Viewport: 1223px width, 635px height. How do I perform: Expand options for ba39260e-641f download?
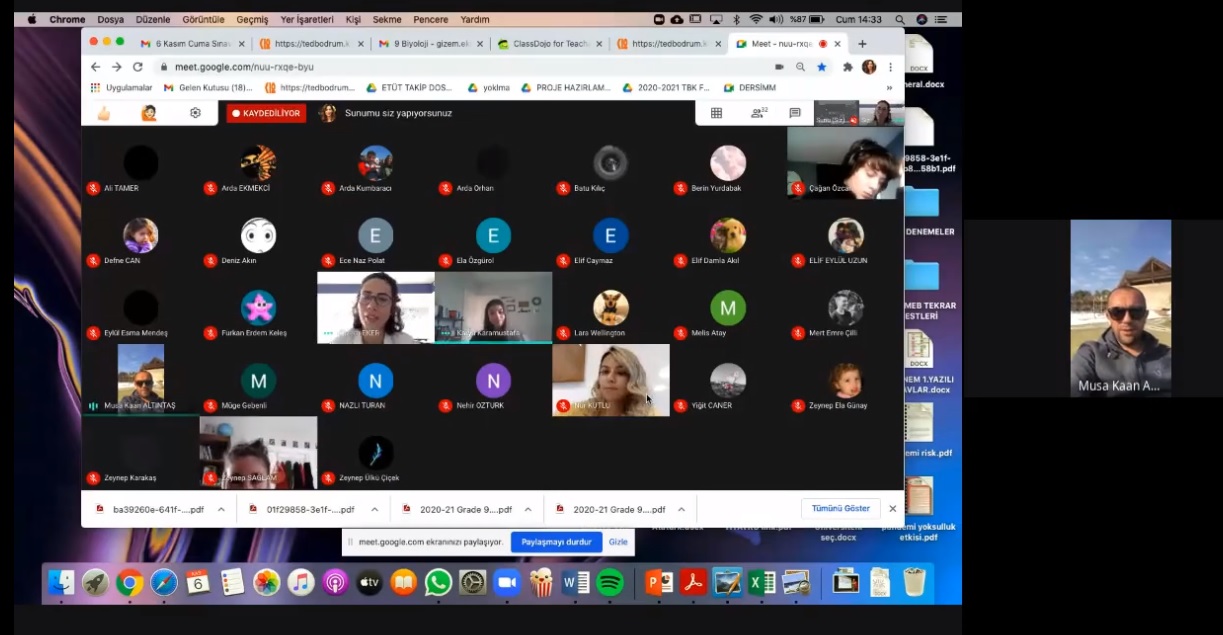pyautogui.click(x=221, y=509)
